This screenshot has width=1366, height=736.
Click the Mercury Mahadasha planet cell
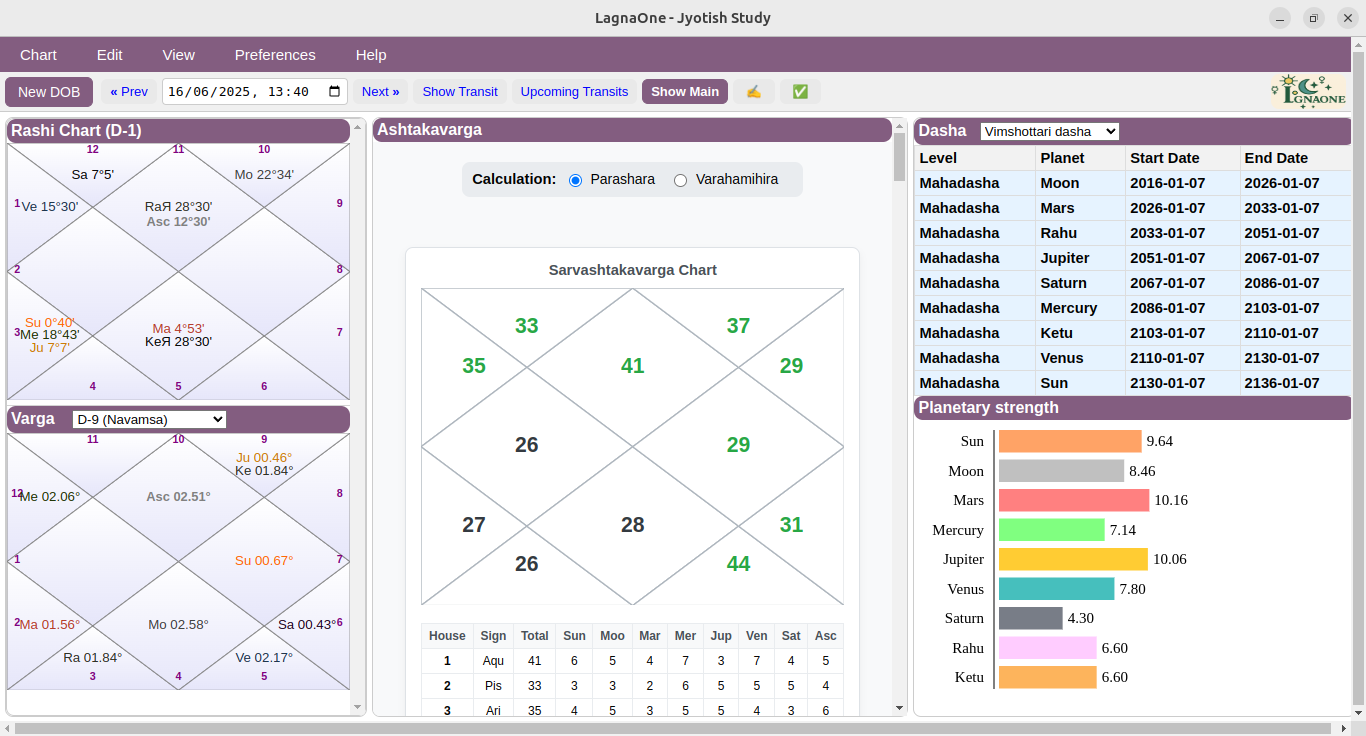tap(1080, 308)
